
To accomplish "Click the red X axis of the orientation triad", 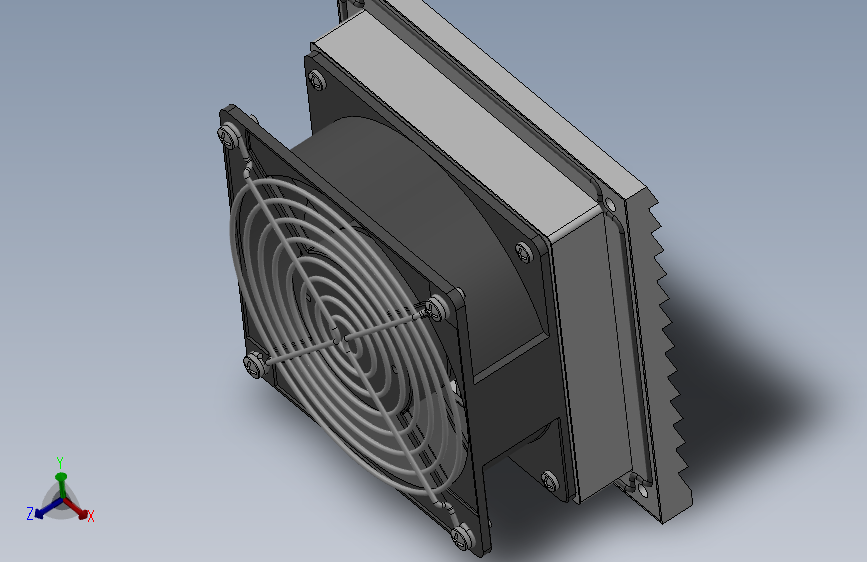I will coord(75,508).
